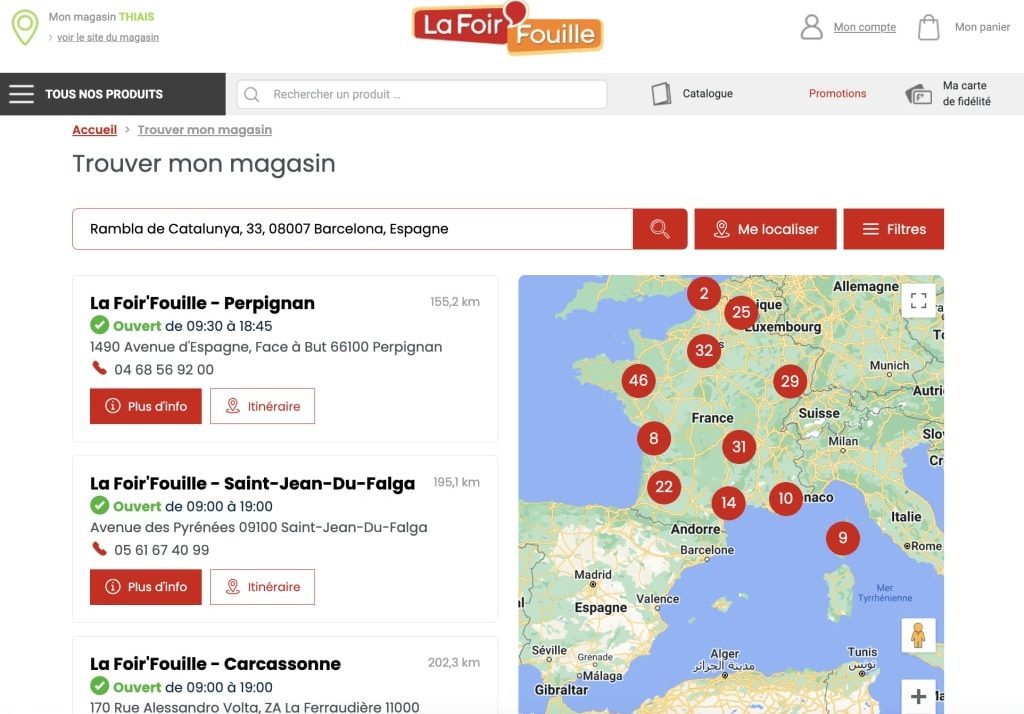Click the map cluster marker 29
This screenshot has height=714, width=1024.
click(x=790, y=381)
